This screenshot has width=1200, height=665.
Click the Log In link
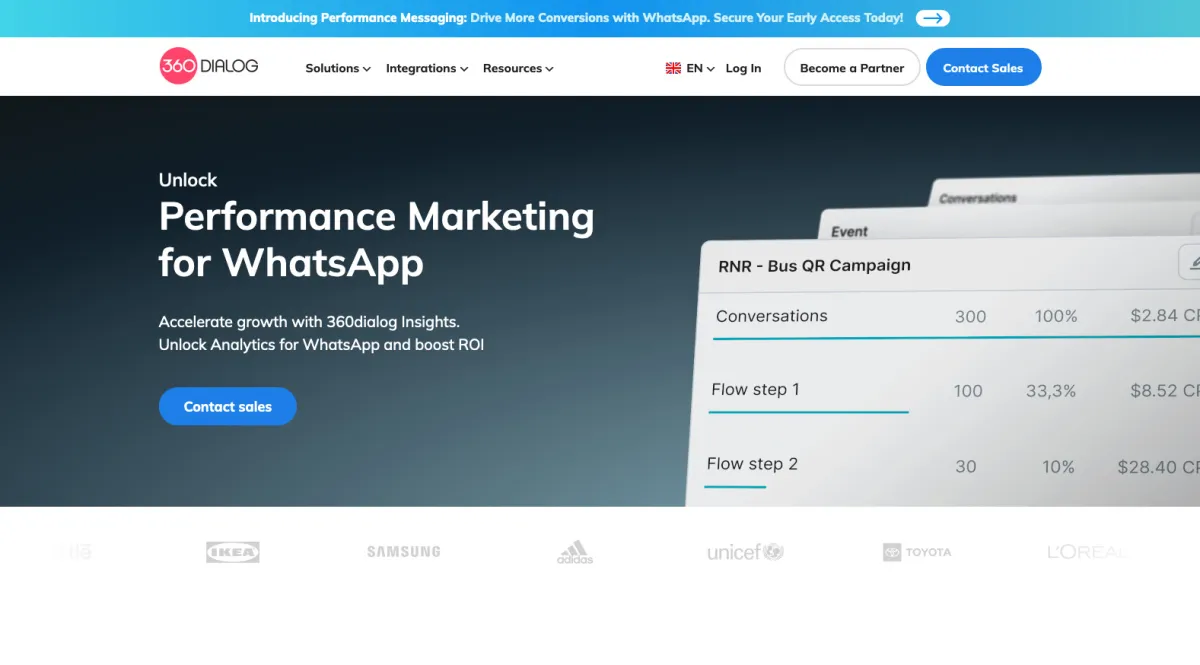coord(743,69)
